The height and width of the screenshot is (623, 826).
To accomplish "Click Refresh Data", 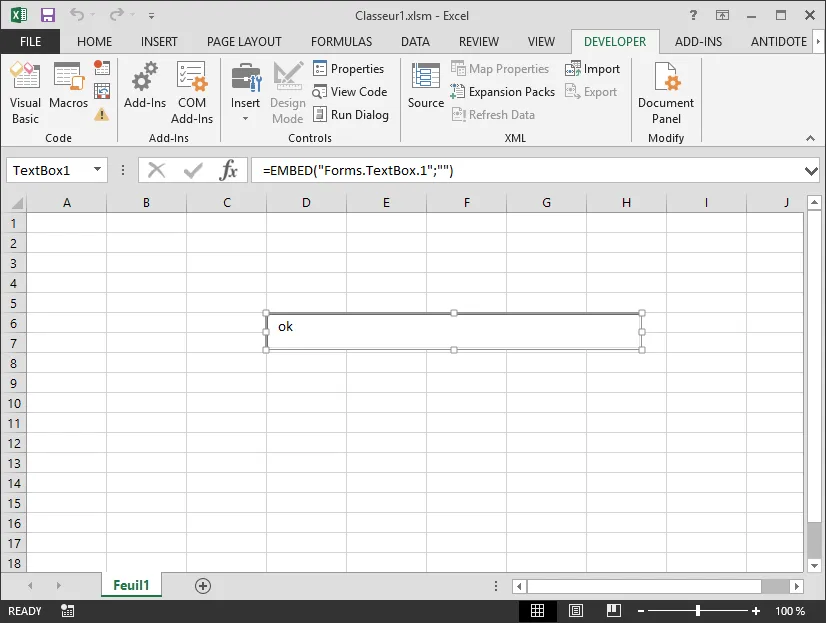I will point(493,114).
